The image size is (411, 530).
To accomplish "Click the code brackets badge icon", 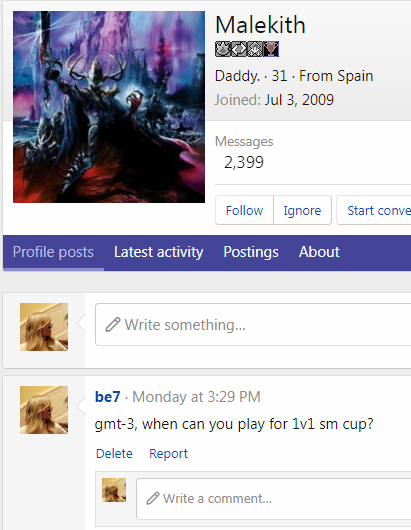I will coord(239,49).
